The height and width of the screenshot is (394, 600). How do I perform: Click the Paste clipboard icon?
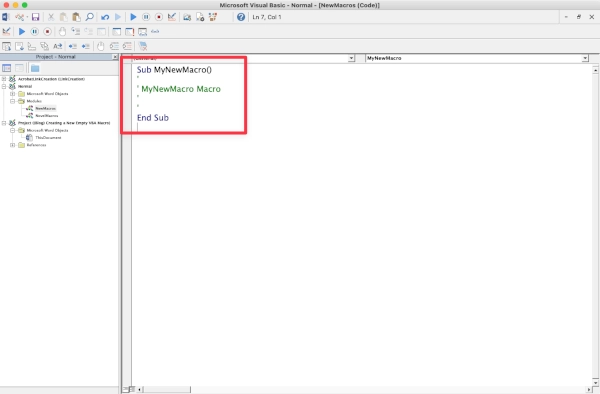click(76, 17)
